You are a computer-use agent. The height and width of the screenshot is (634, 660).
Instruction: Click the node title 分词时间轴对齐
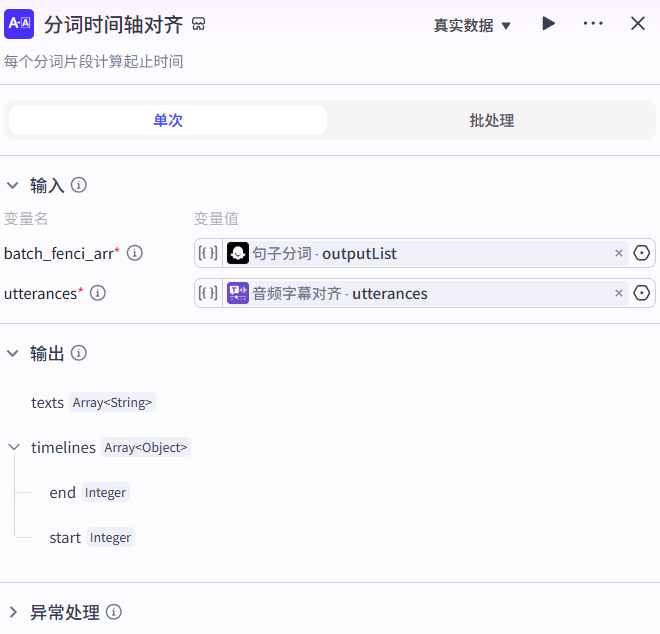114,24
